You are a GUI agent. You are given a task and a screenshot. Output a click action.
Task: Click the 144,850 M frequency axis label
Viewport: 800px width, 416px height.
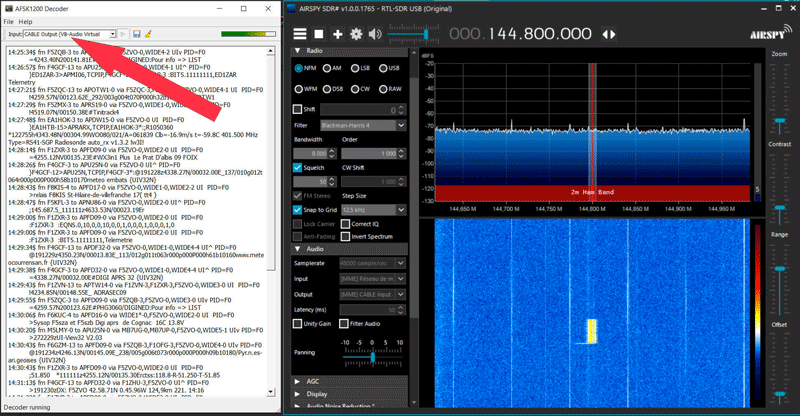635,209
